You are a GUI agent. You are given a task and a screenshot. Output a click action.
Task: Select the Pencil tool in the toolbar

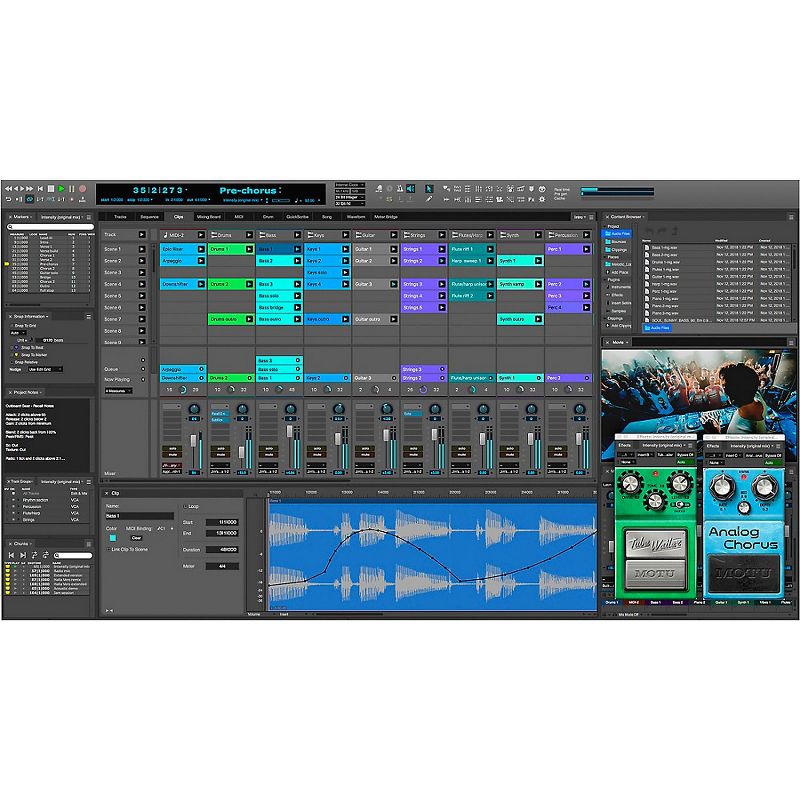point(429,199)
